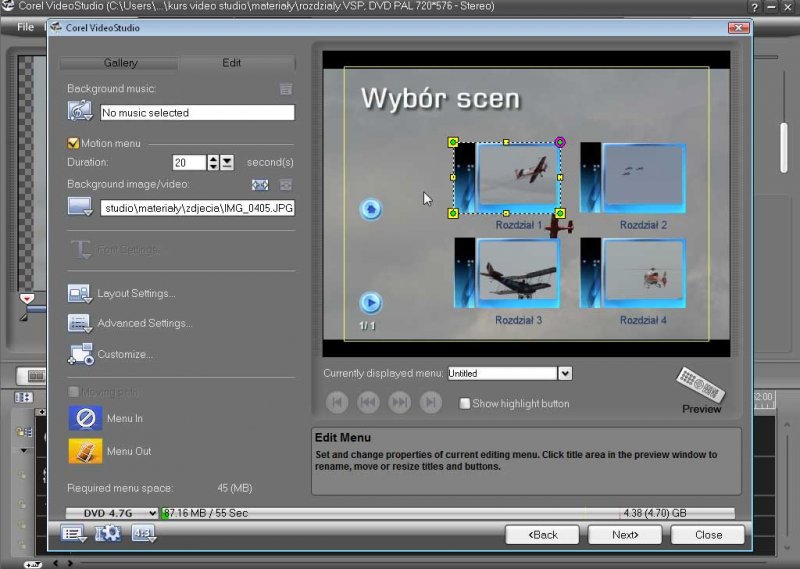This screenshot has height=569, width=800.
Task: Click the Wybór scen title text
Action: [440, 98]
